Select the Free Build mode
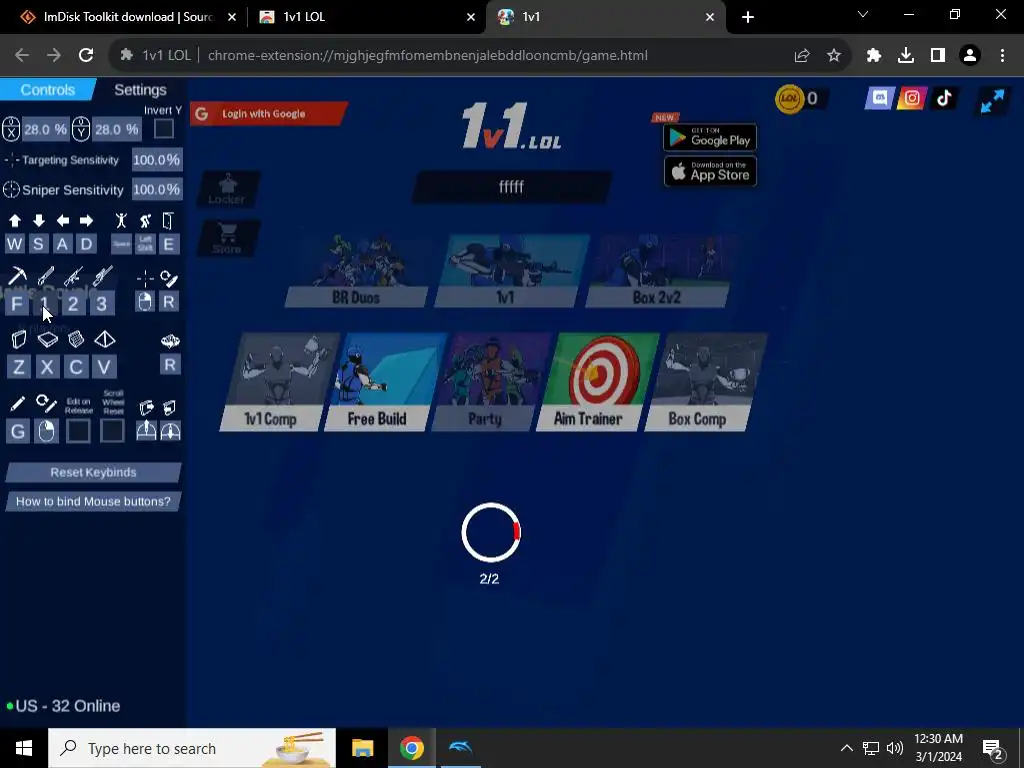1024x768 pixels. click(x=384, y=382)
